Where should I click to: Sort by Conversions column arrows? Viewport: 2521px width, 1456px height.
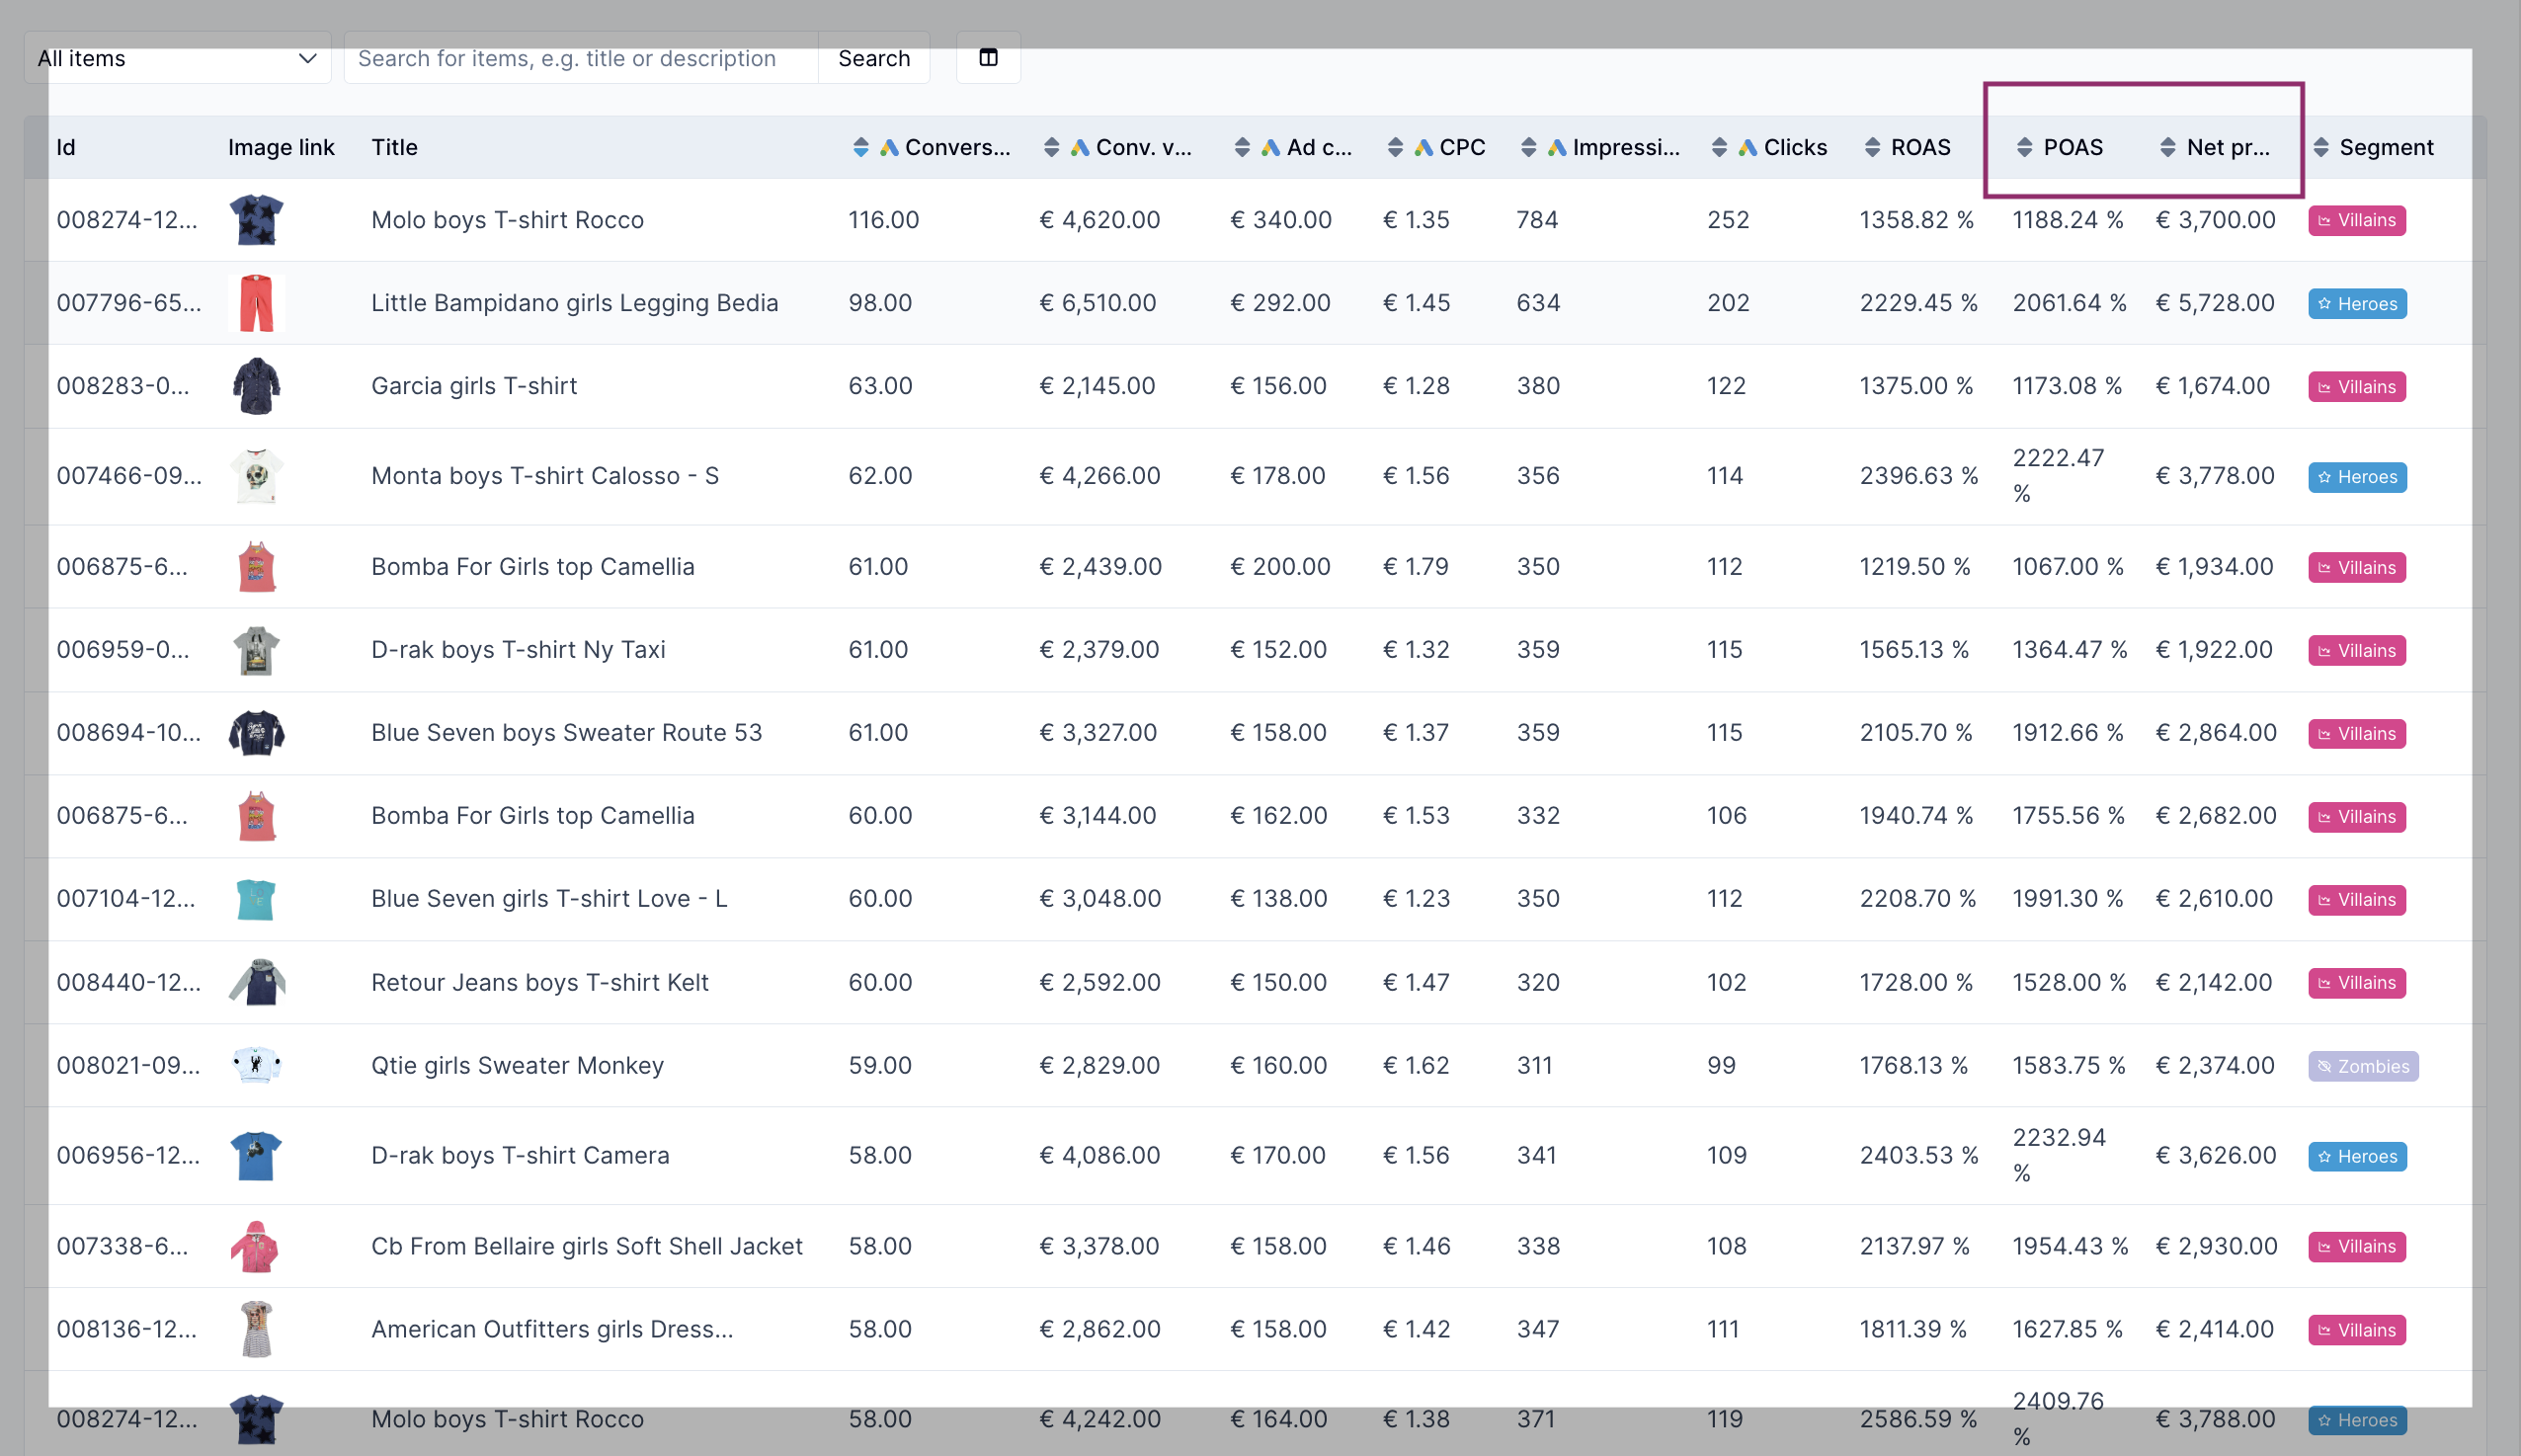[x=860, y=148]
